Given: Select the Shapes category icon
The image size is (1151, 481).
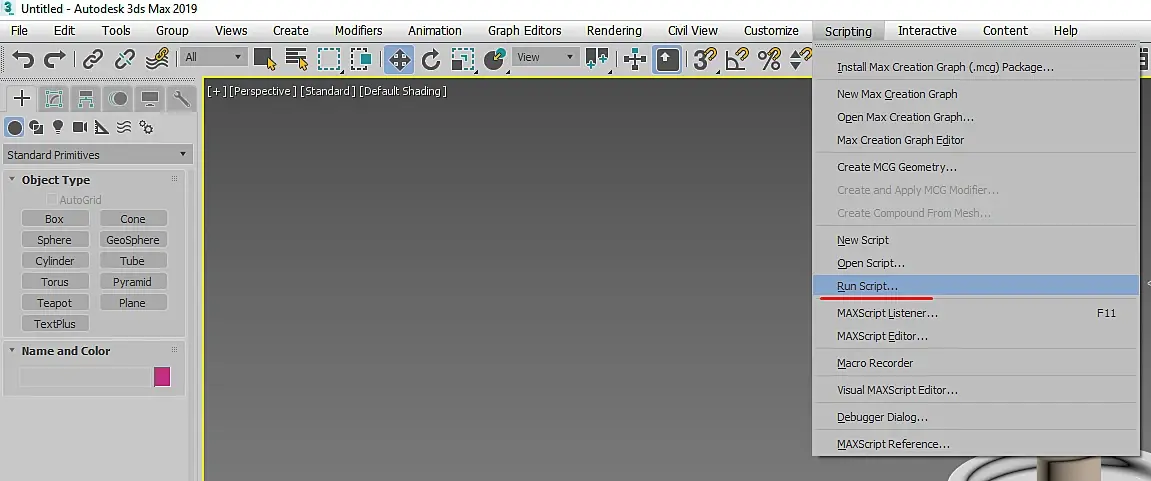Looking at the screenshot, I should click(x=36, y=128).
